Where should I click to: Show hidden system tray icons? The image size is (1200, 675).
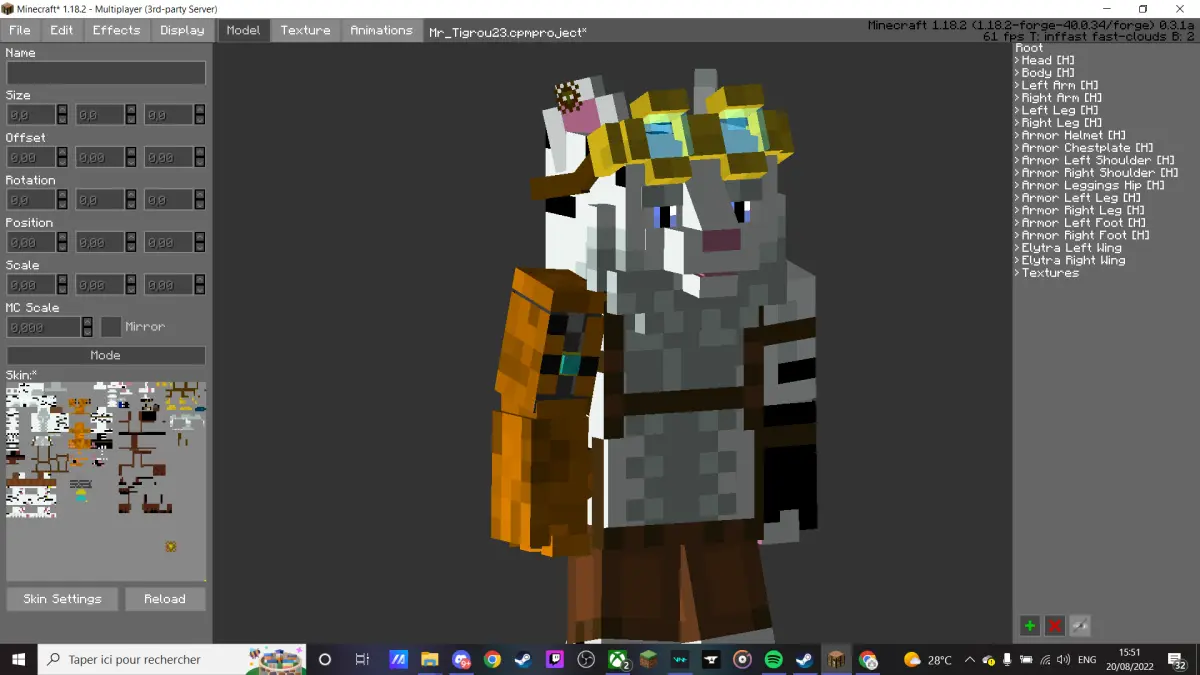click(x=970, y=660)
